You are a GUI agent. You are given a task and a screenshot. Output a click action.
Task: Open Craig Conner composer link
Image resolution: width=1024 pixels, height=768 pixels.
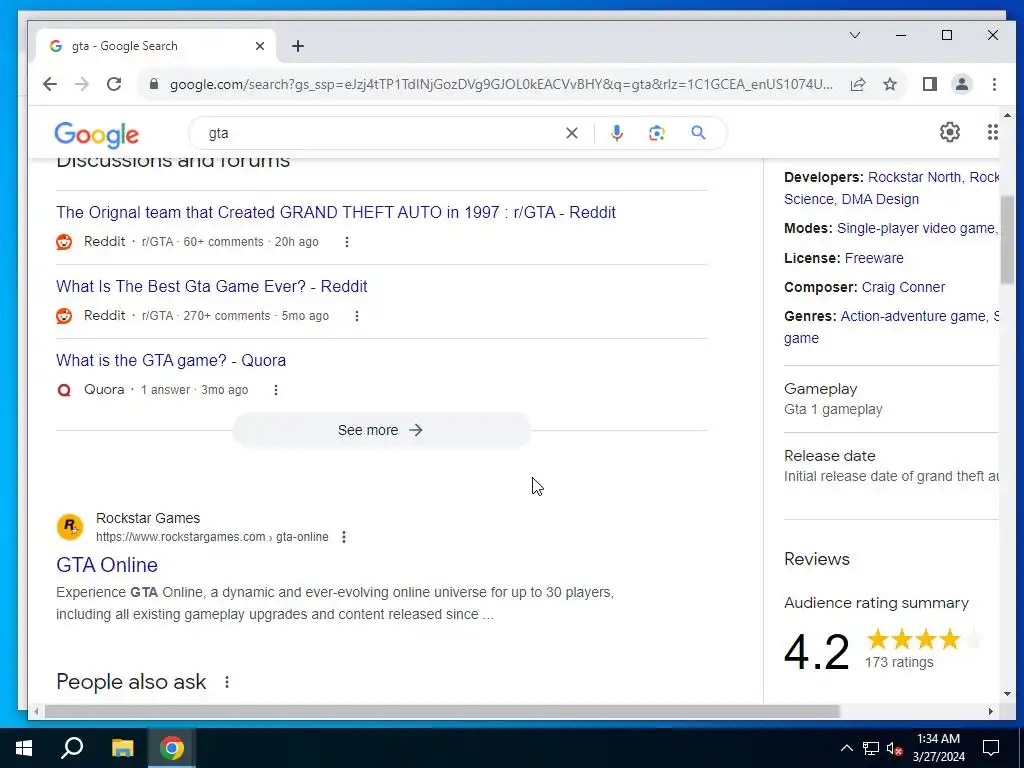[x=903, y=287]
